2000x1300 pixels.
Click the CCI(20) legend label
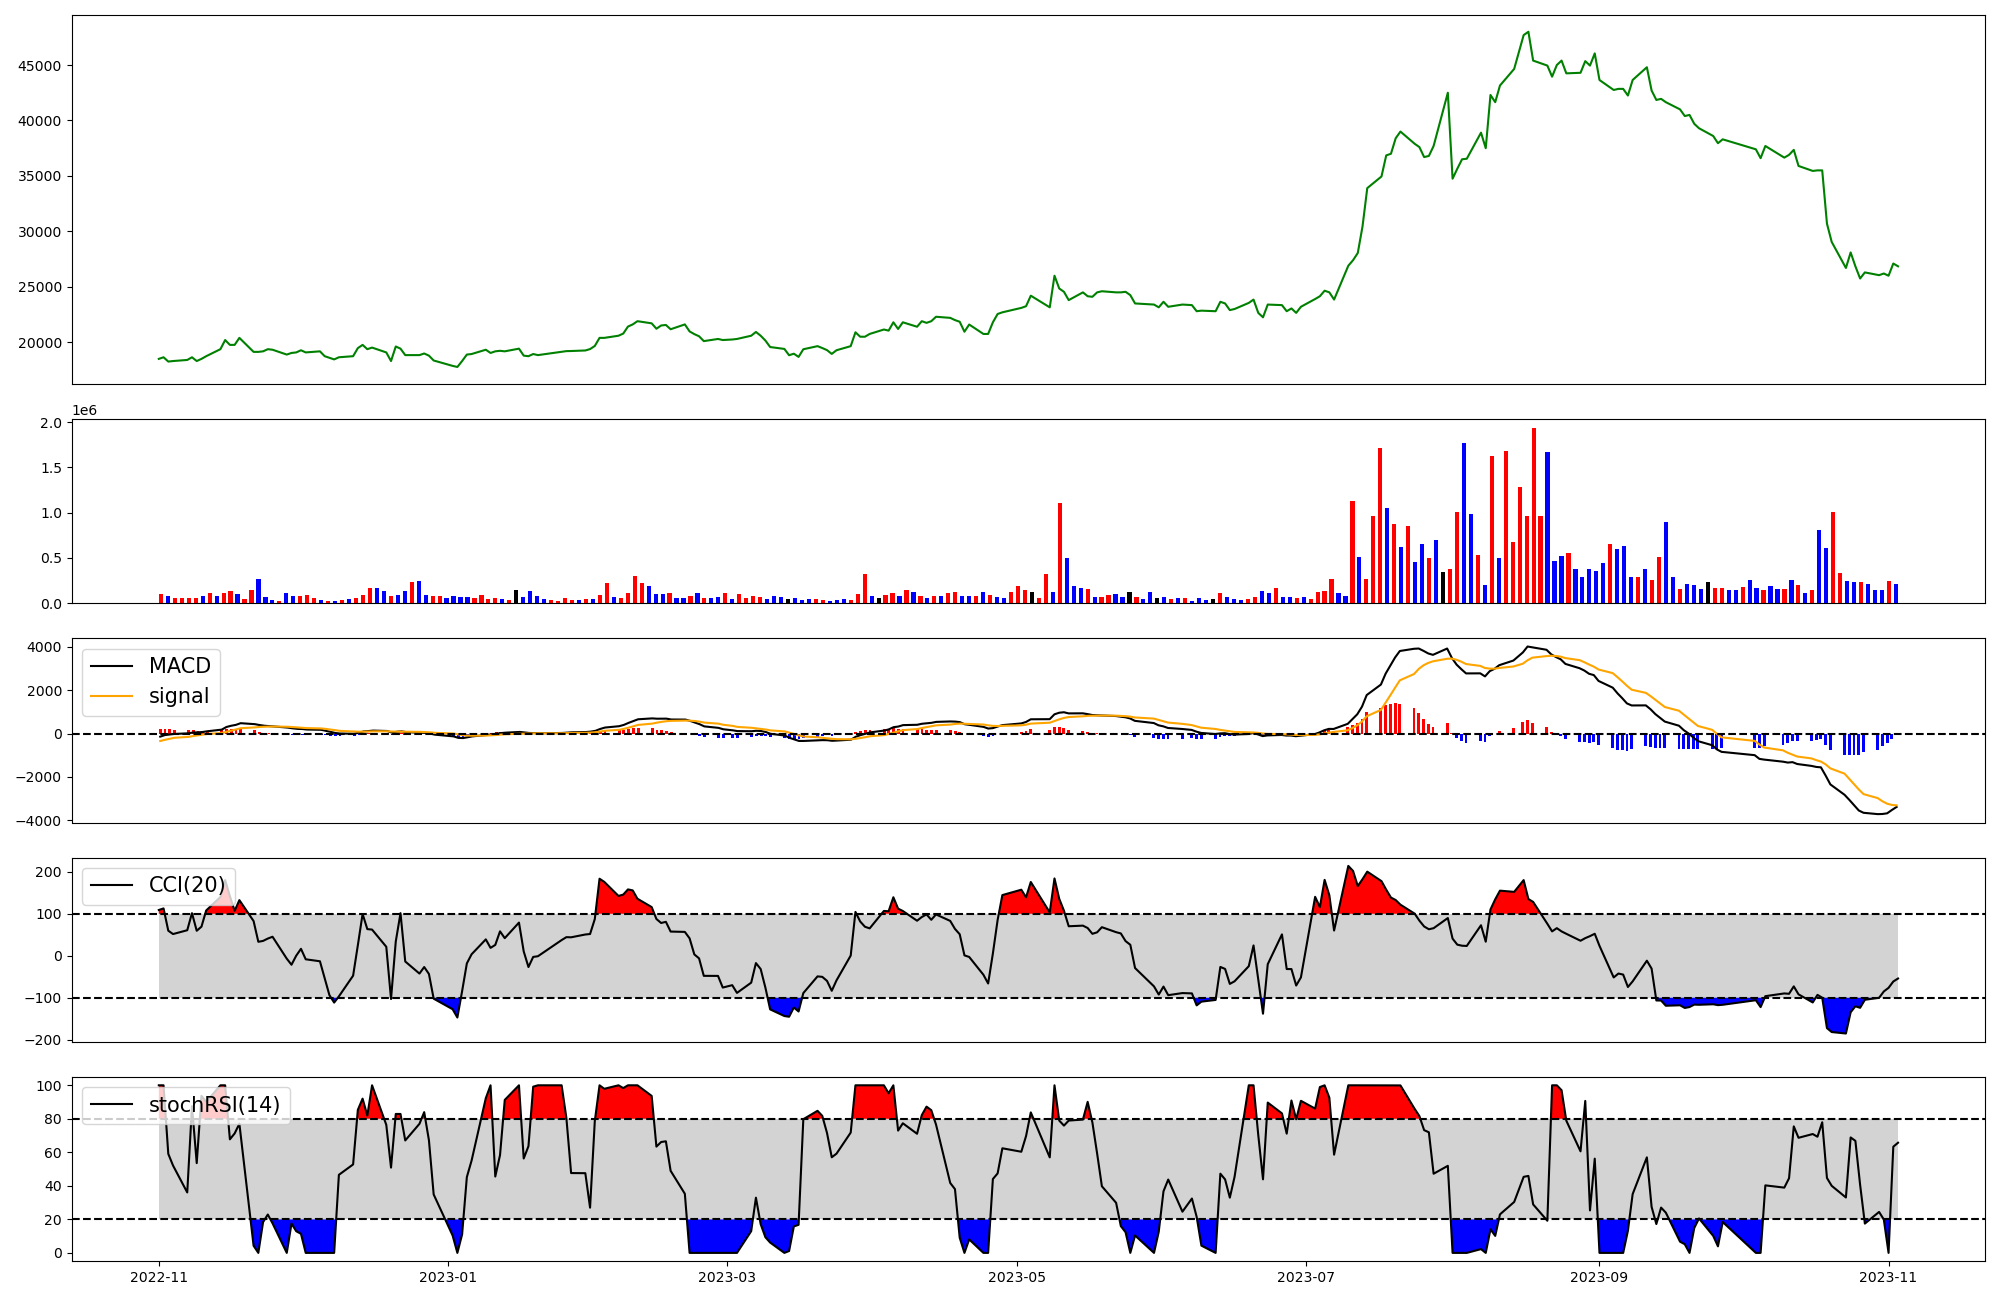187,885
